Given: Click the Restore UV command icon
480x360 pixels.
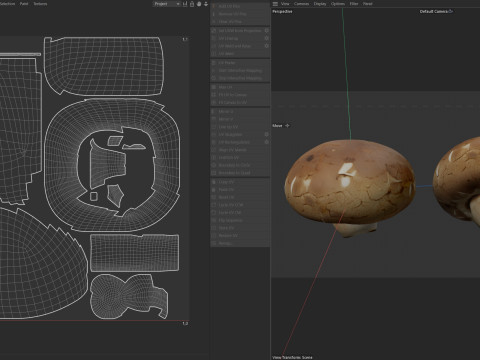Looking at the screenshot, I should click(x=214, y=236).
